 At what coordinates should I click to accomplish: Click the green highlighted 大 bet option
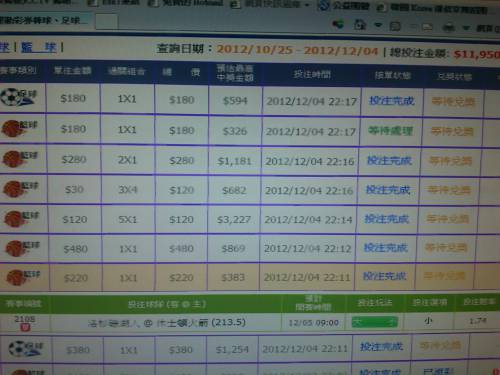tap(375, 322)
